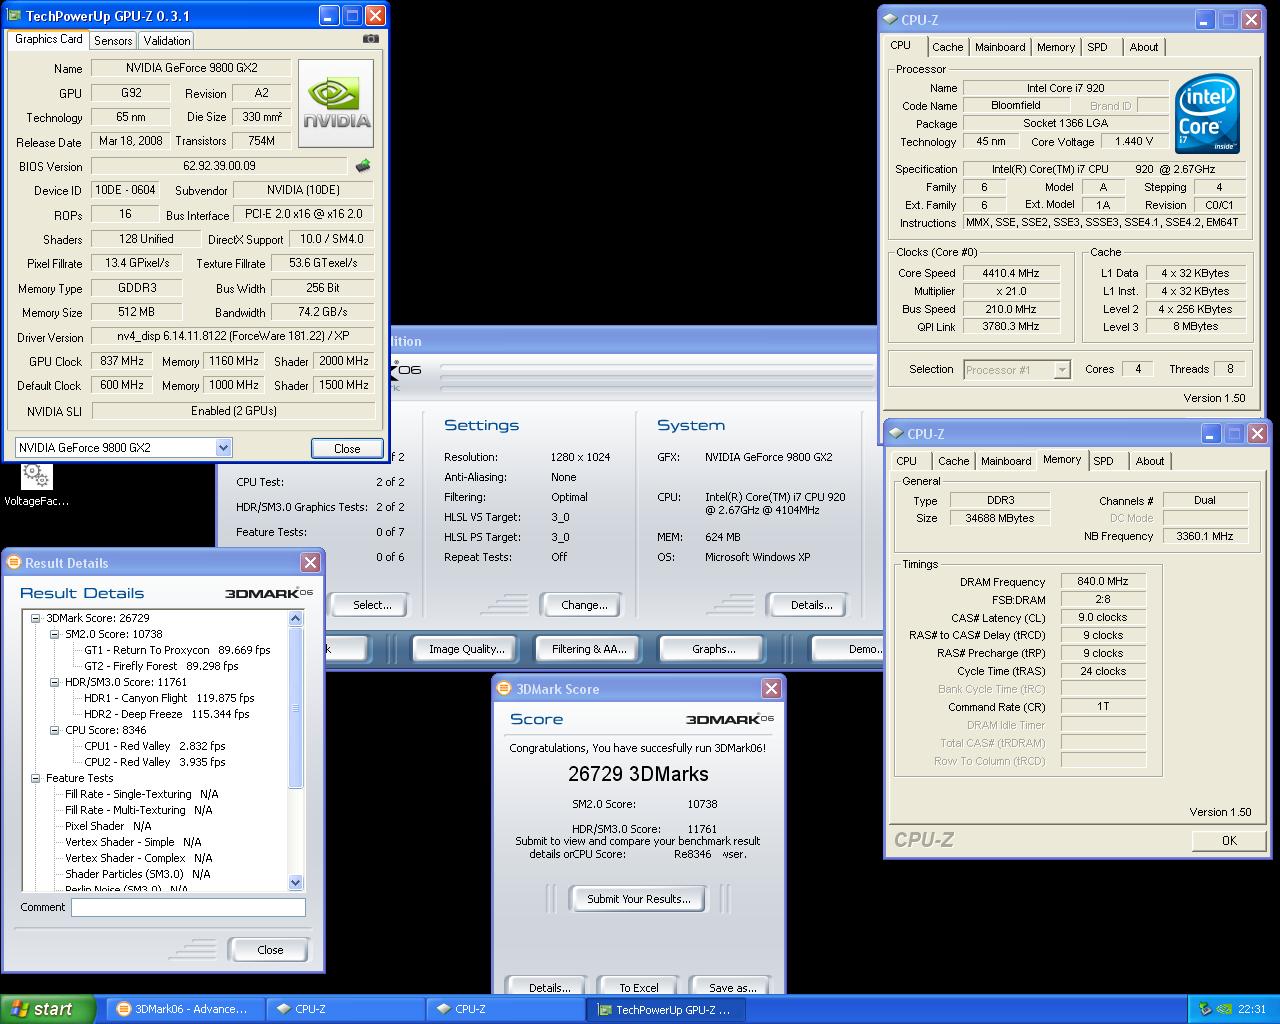Collapse the Feature Tests node
The height and width of the screenshot is (1024, 1280).
[37, 778]
